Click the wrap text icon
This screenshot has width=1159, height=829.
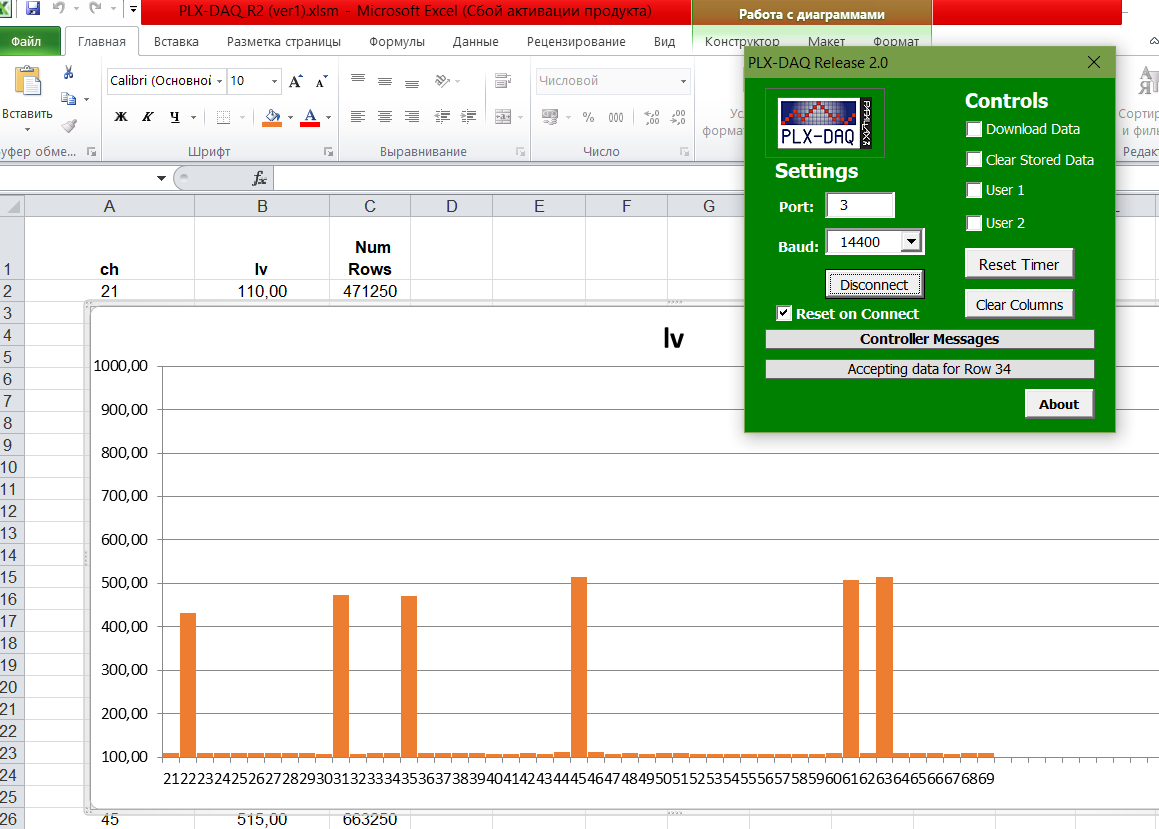[x=503, y=81]
